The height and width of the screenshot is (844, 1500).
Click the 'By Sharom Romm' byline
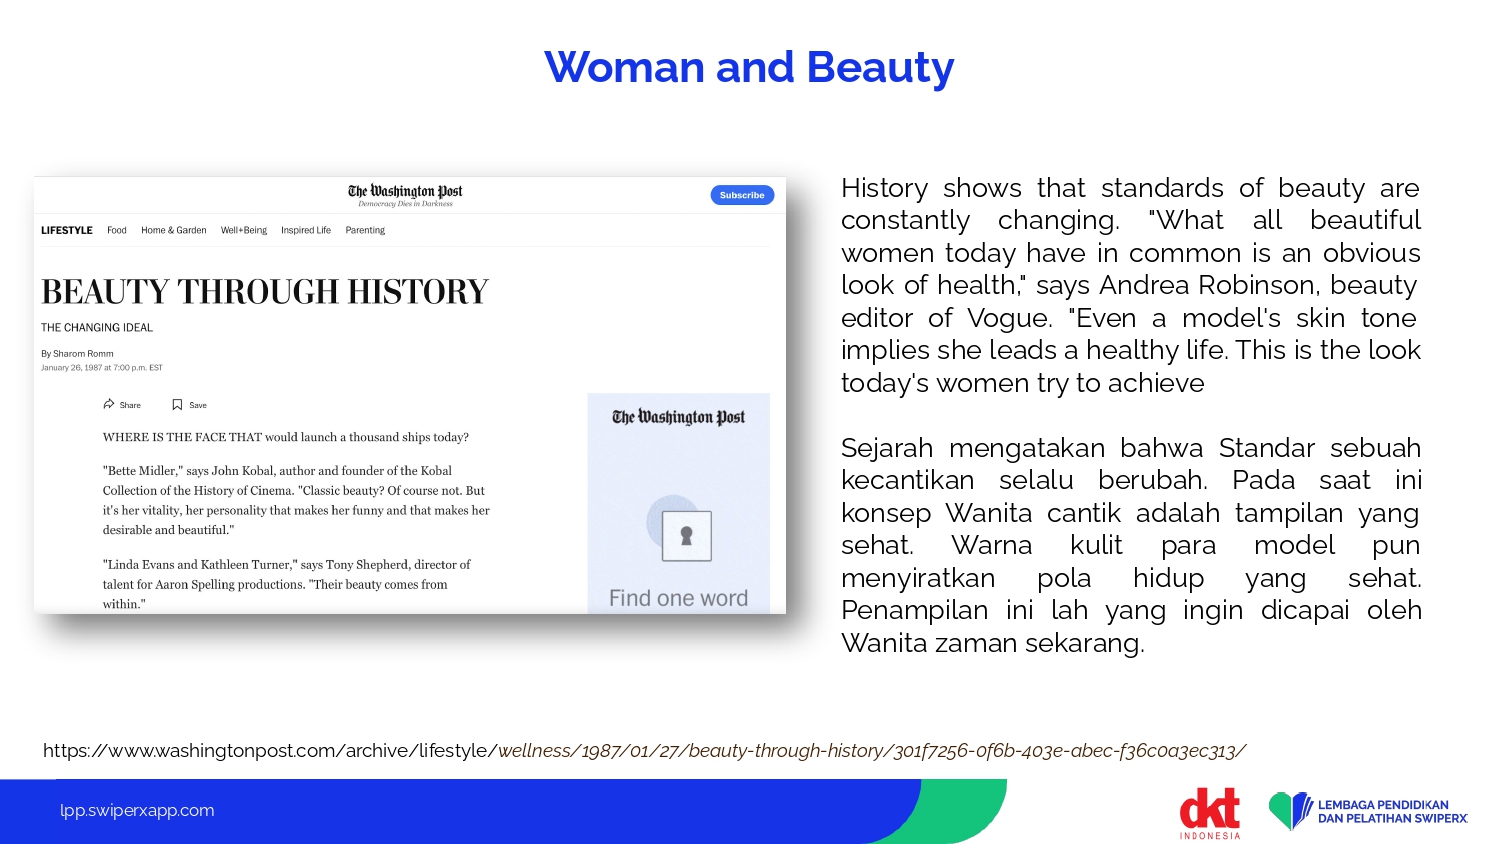pyautogui.click(x=77, y=354)
